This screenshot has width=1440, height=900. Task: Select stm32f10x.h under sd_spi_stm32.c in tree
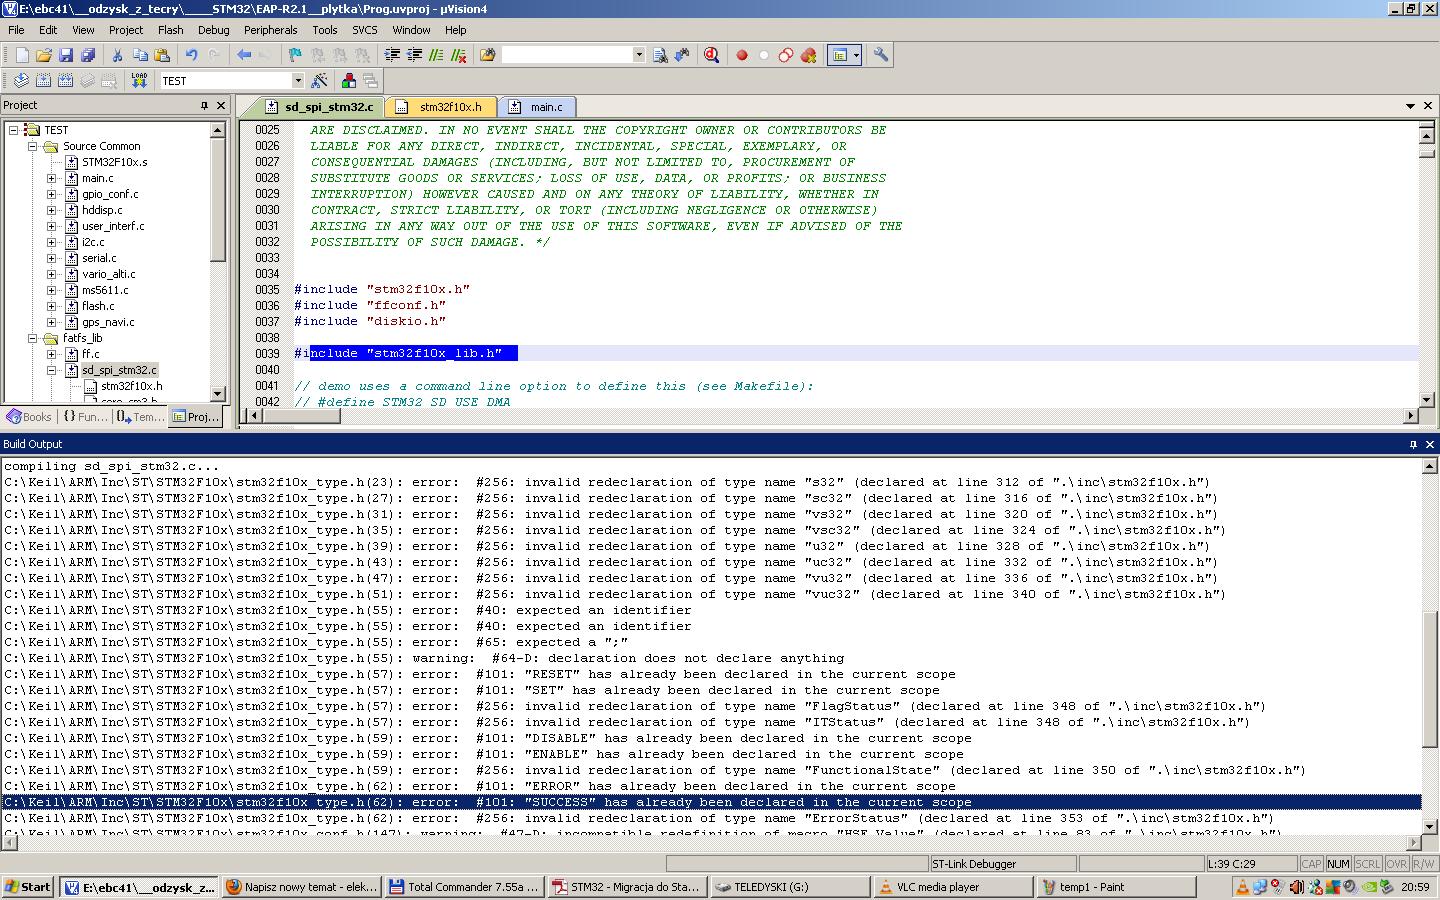[131, 386]
